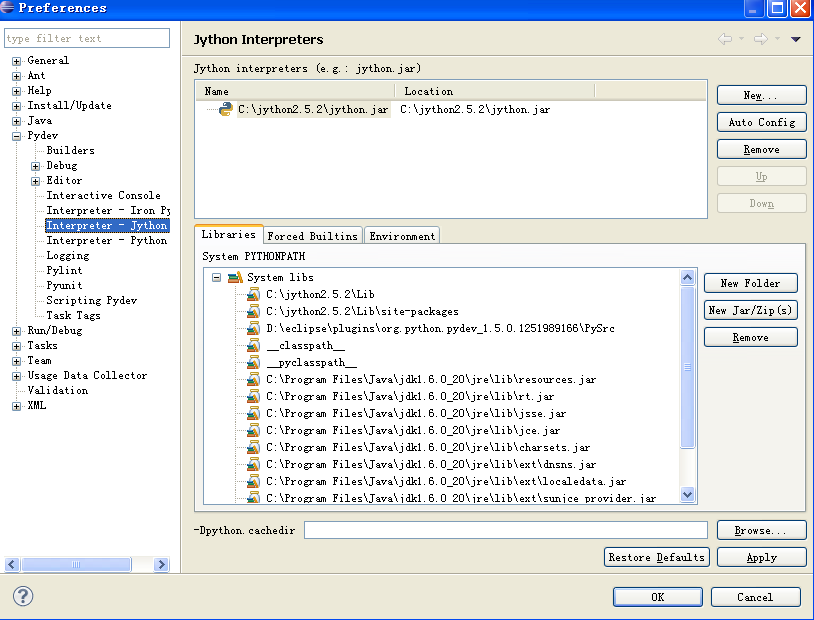Select the C:\jython2.5.2\Lib folder icon

(253, 295)
